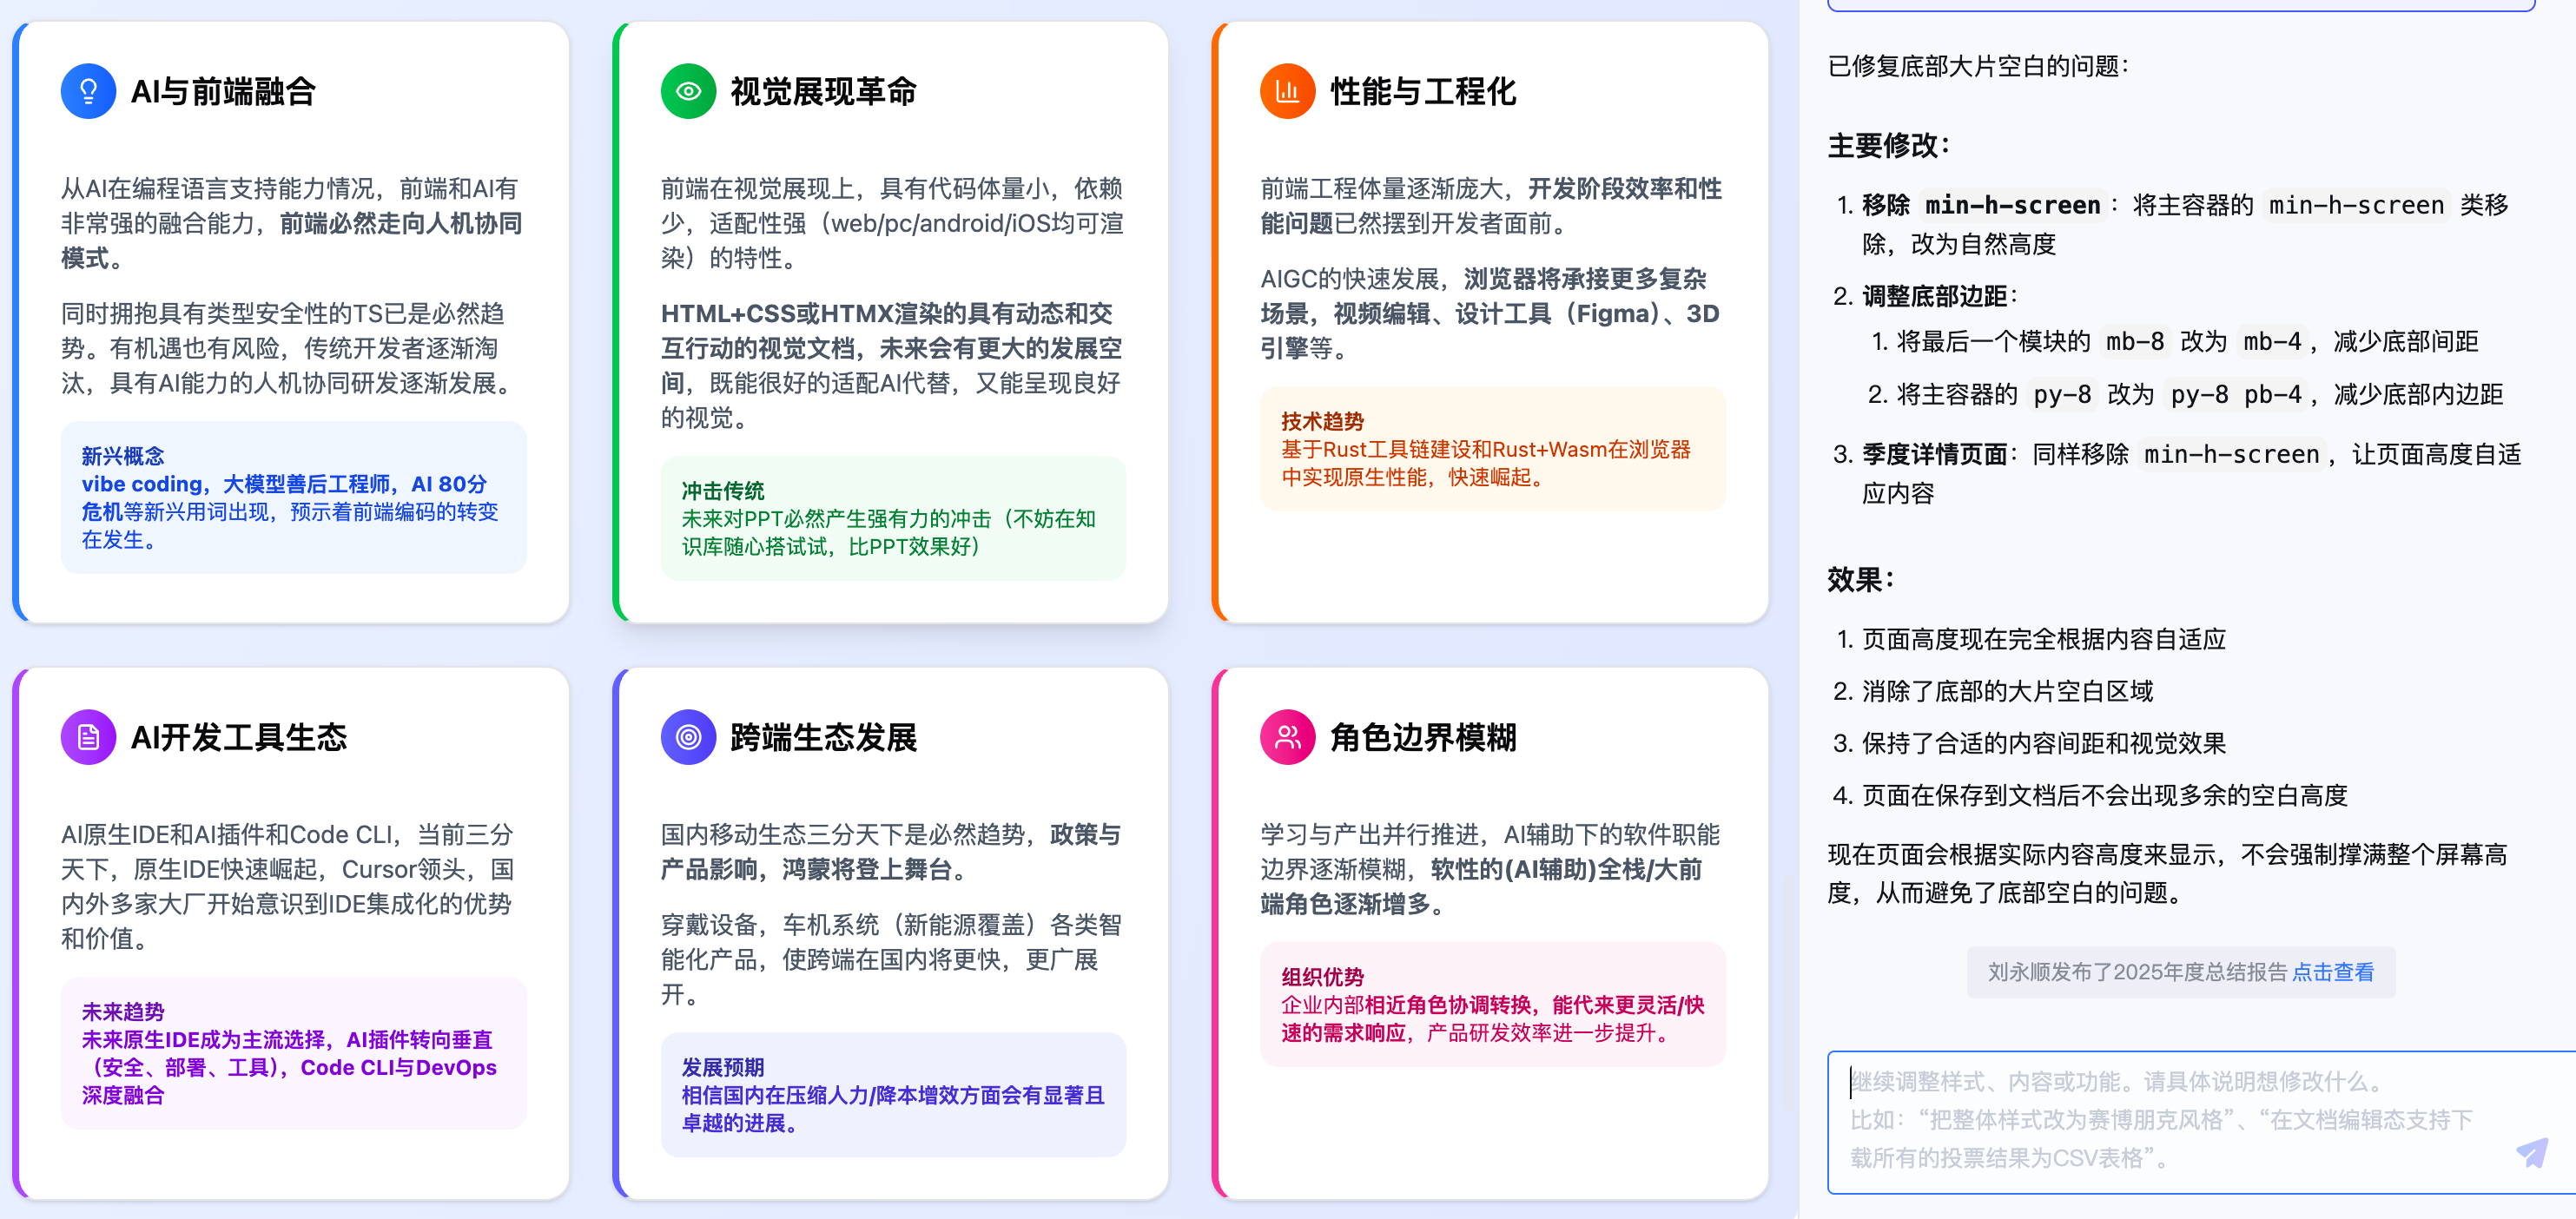Click the orange bar chart icon
The image size is (2576, 1219).
click(x=1287, y=91)
